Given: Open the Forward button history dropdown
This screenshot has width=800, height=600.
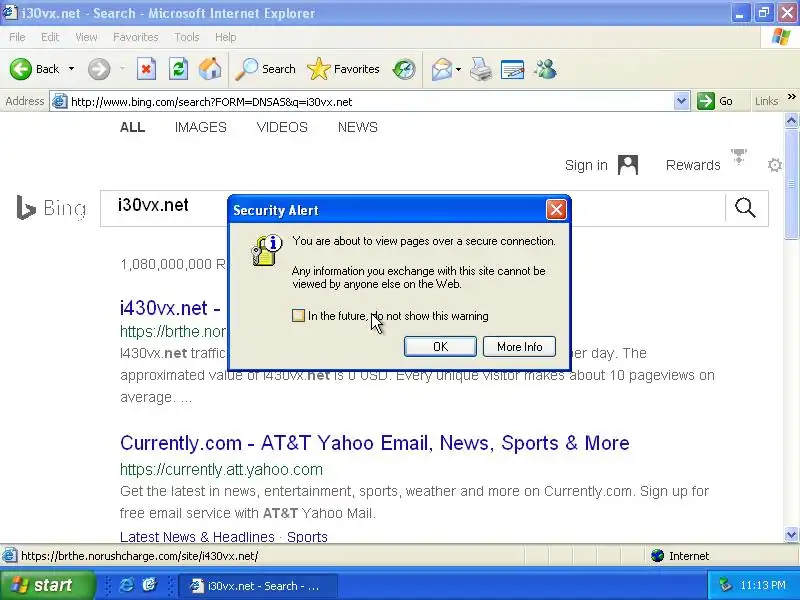Looking at the screenshot, I should click(x=122, y=69).
